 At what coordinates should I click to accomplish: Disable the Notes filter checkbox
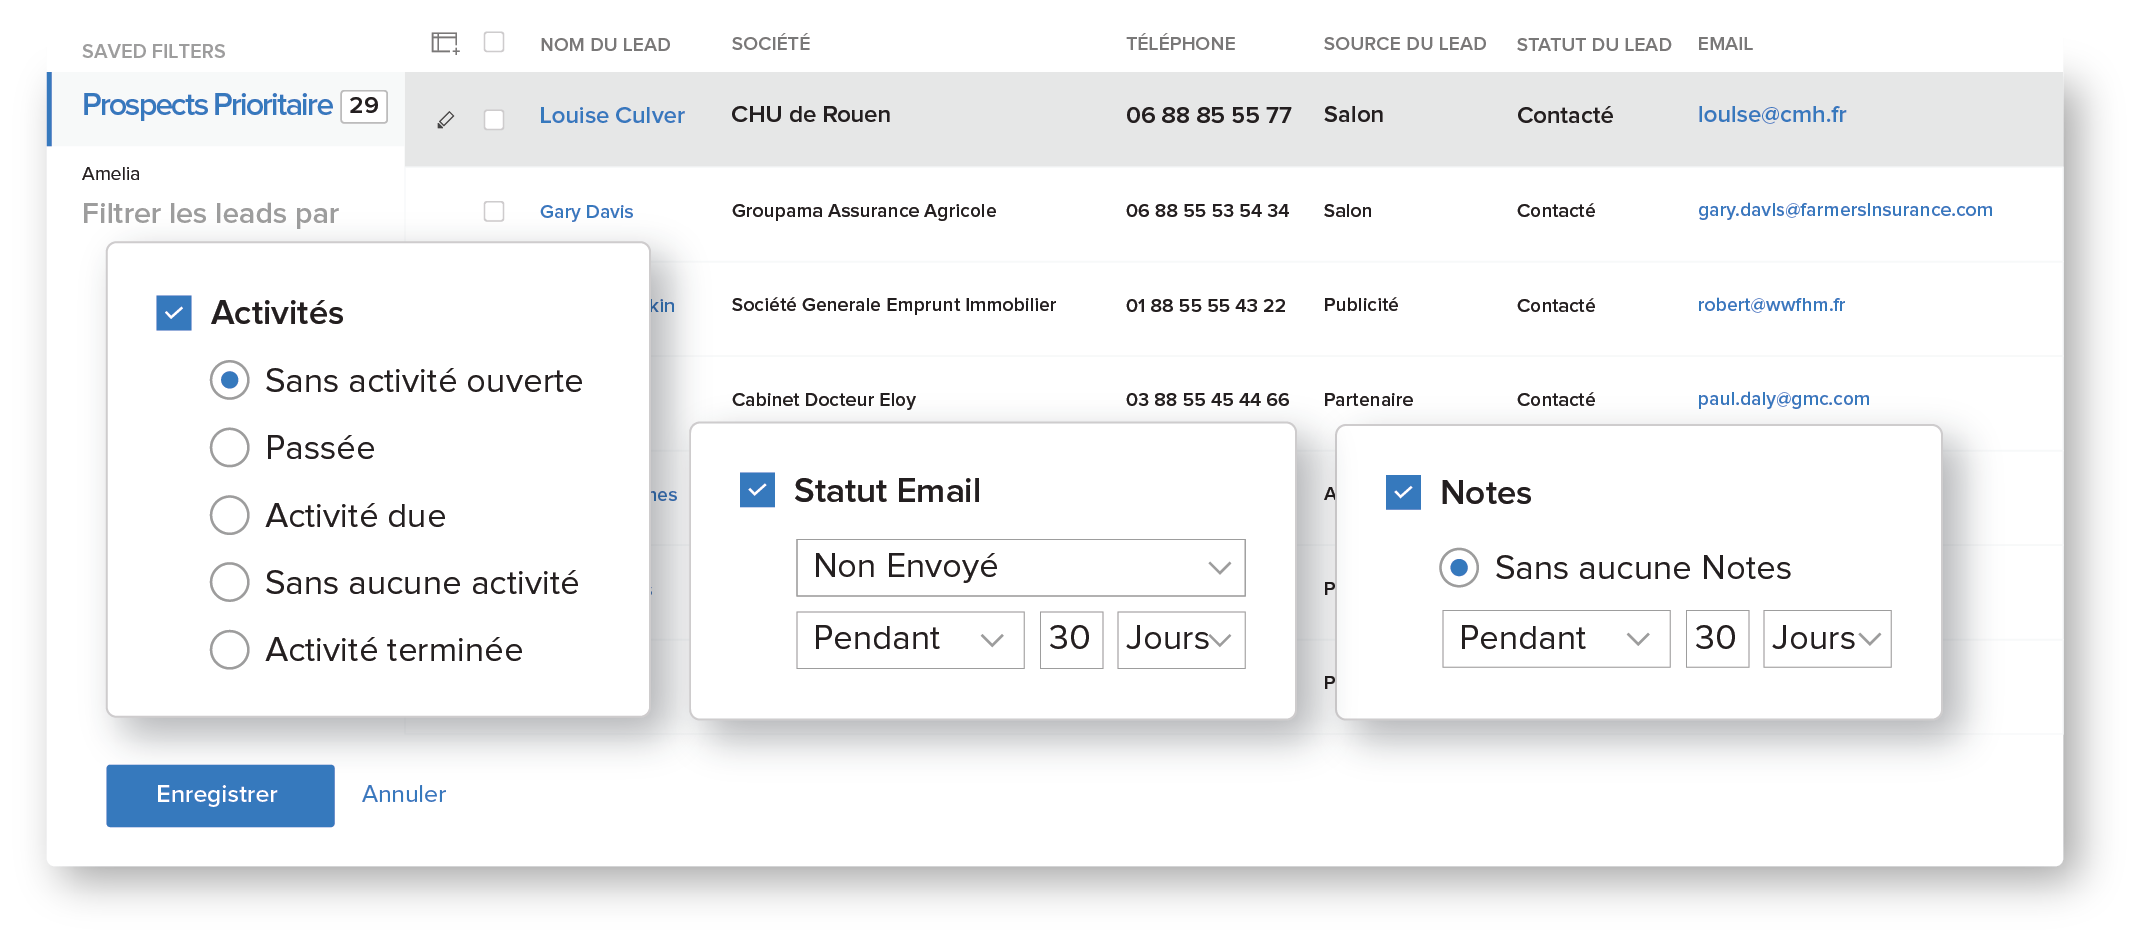[x=1403, y=492]
